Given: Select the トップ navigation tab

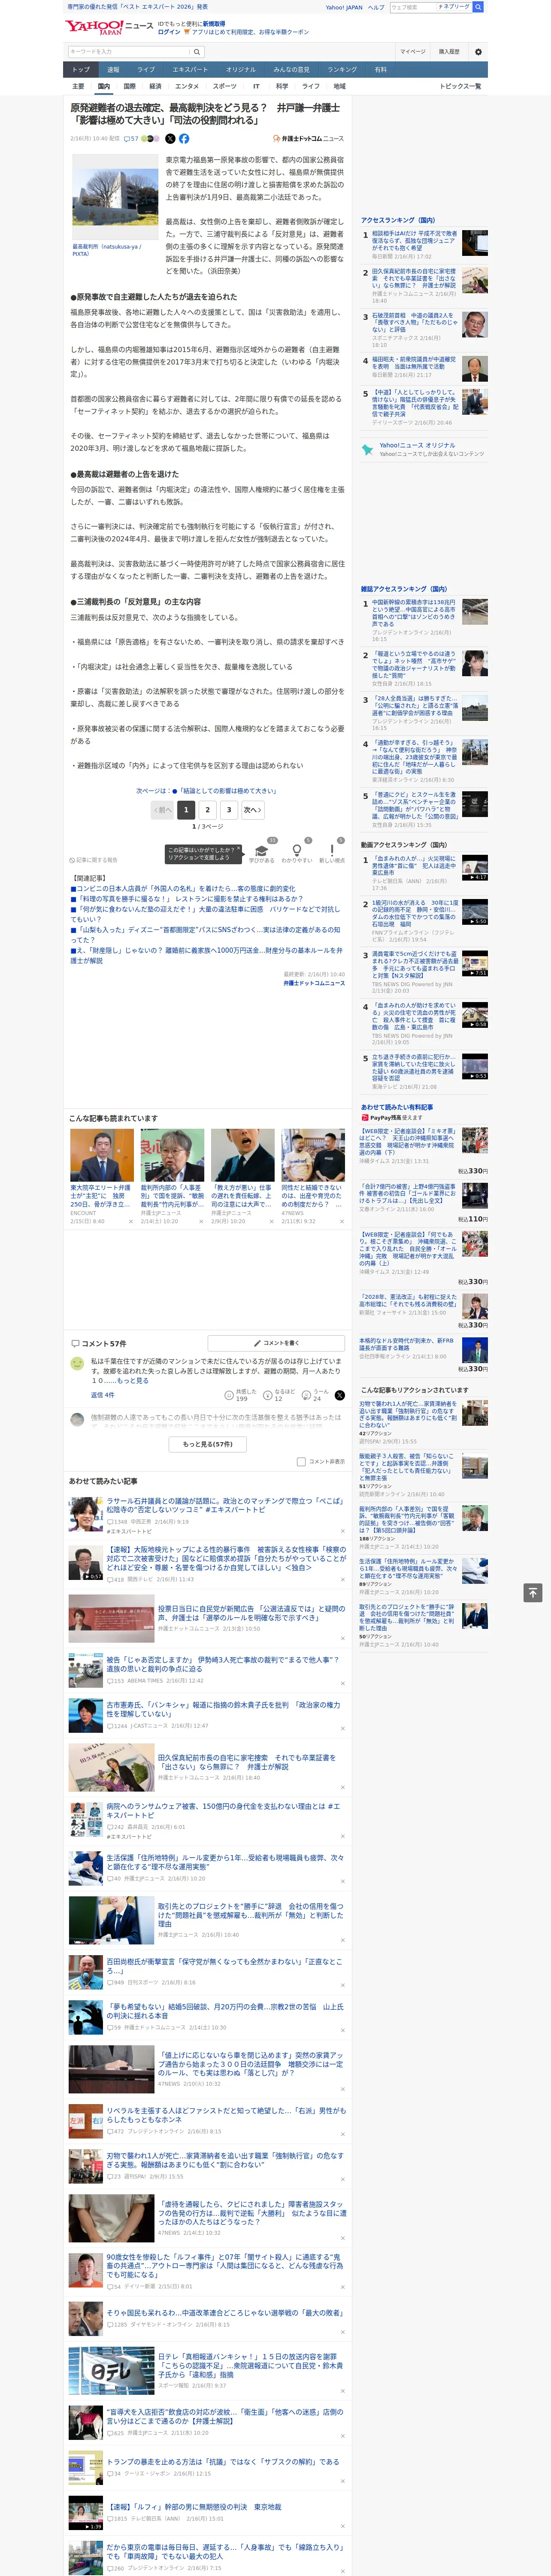Looking at the screenshot, I should point(81,70).
